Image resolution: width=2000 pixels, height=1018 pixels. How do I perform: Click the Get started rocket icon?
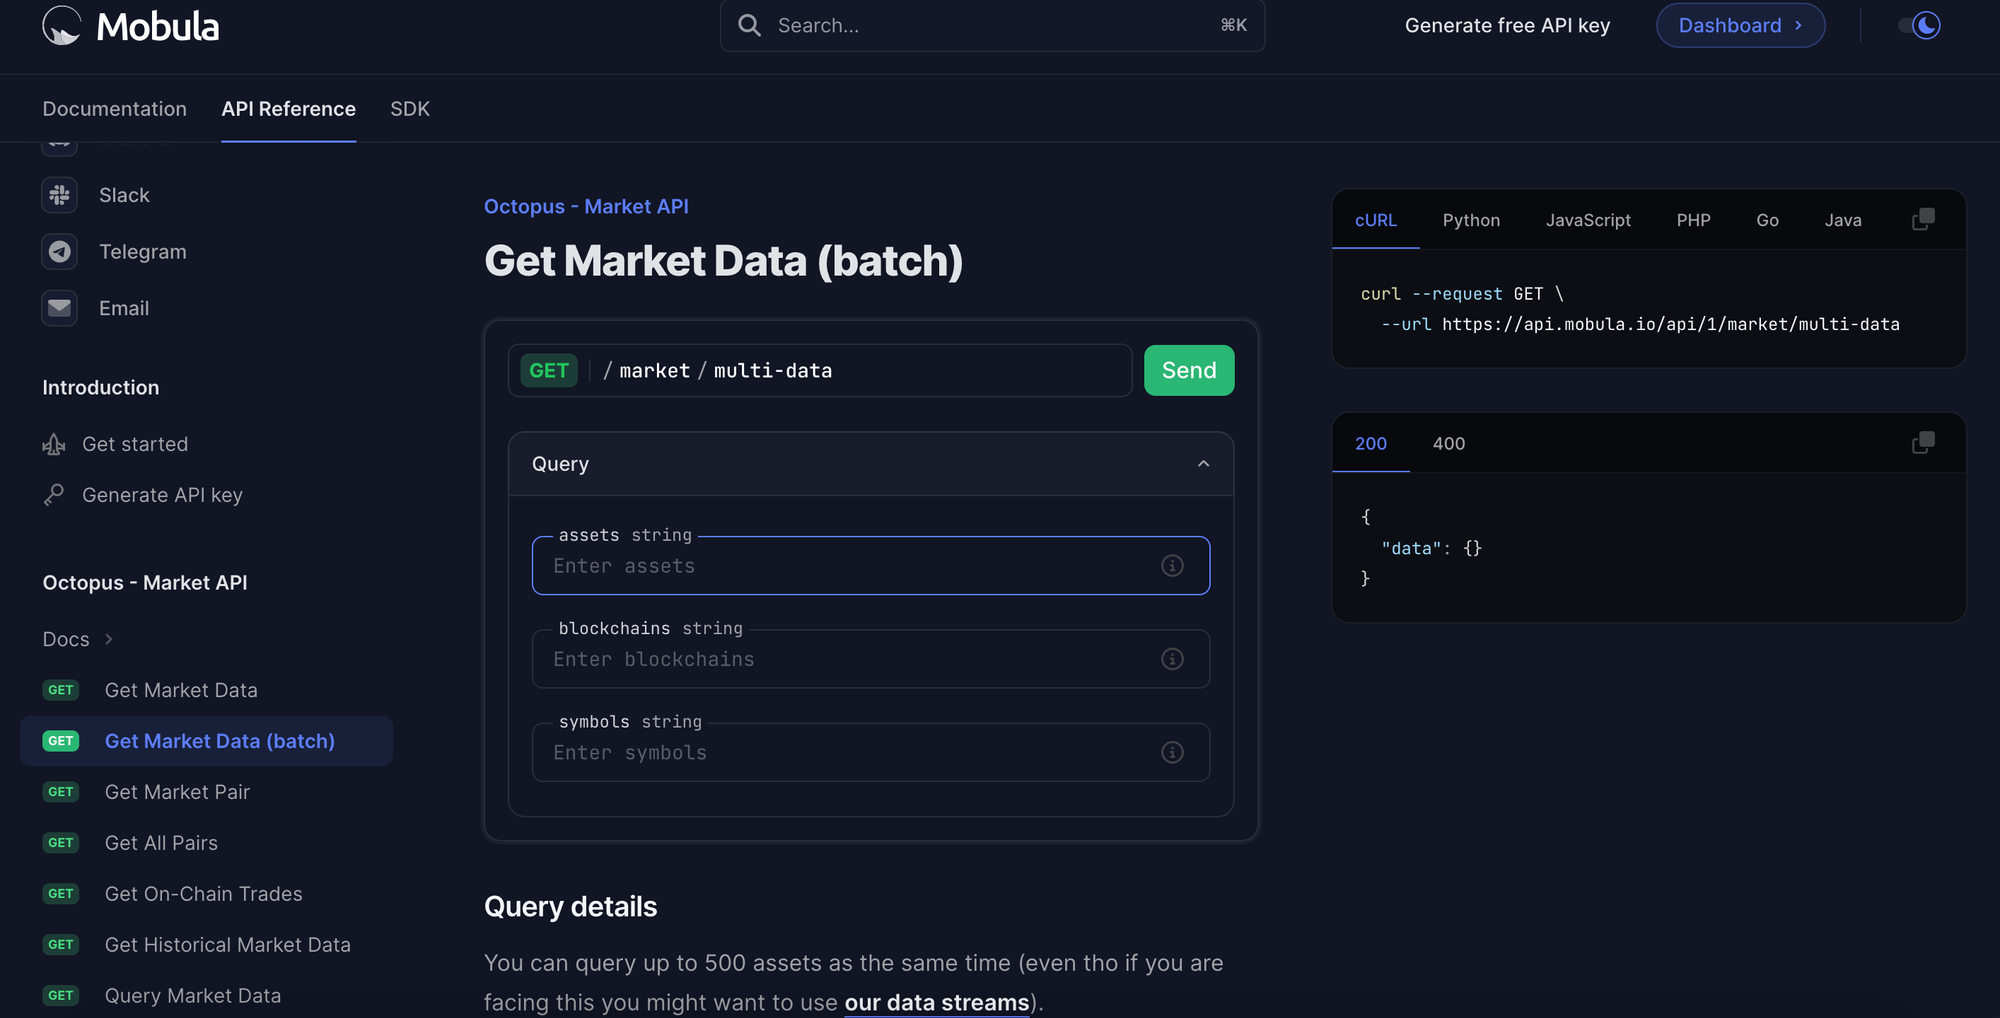point(54,444)
